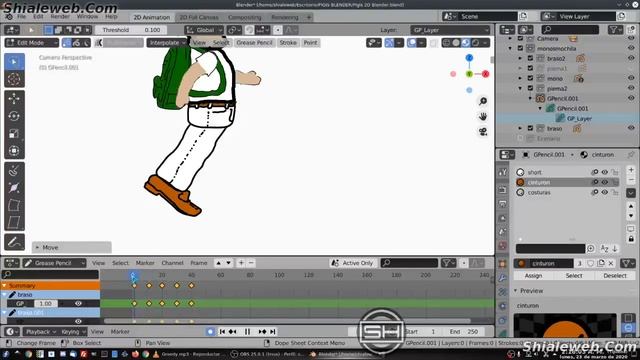Click the Assign button for the material
This screenshot has height=360, width=640.
click(x=533, y=276)
